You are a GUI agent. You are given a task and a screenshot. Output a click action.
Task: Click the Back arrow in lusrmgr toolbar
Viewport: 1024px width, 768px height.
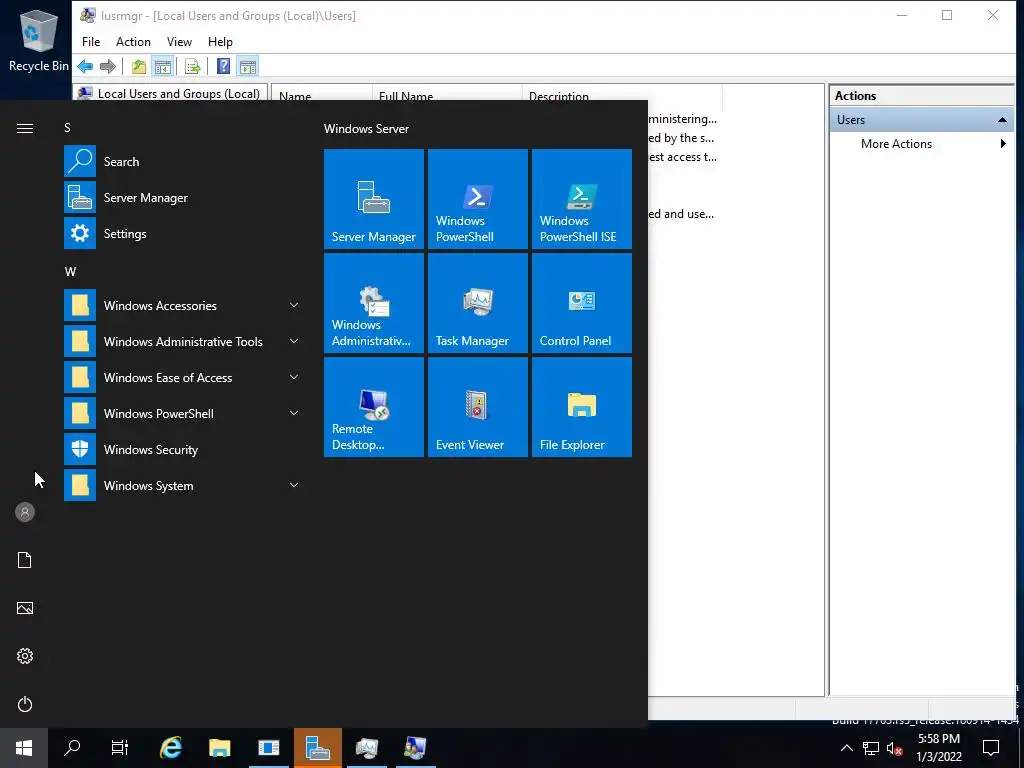point(85,66)
